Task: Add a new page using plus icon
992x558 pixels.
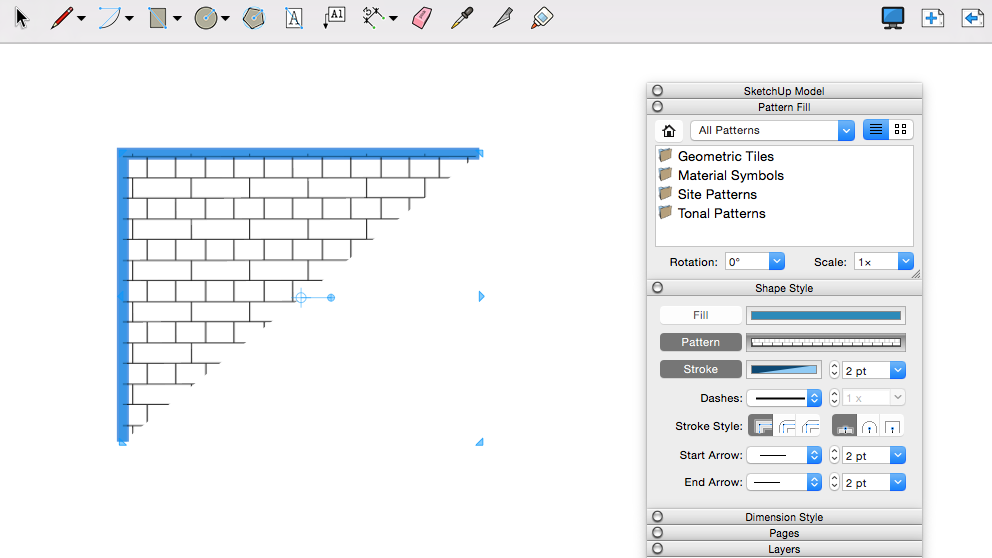Action: (933, 18)
